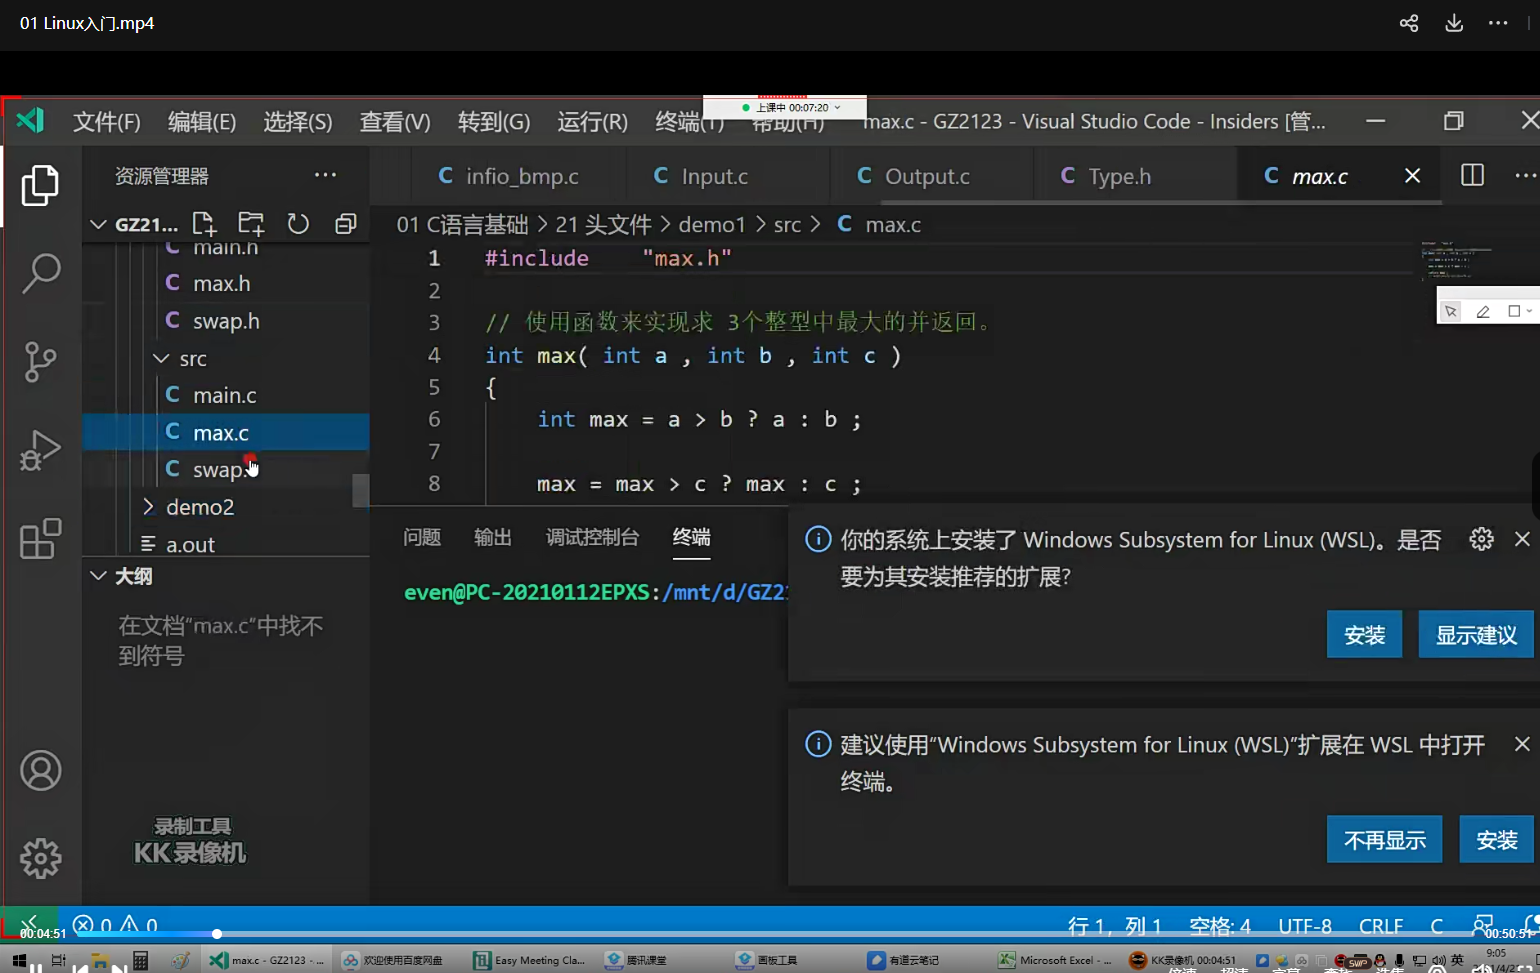Click the 不再显示 button
The height and width of the screenshot is (973, 1540).
[1384, 839]
